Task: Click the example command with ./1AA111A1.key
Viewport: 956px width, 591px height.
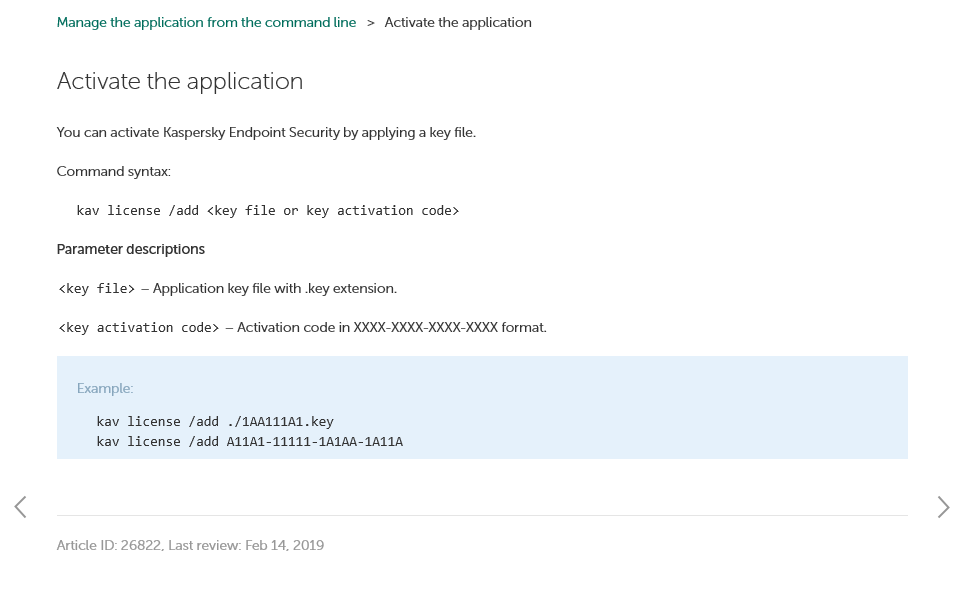Action: click(x=215, y=421)
